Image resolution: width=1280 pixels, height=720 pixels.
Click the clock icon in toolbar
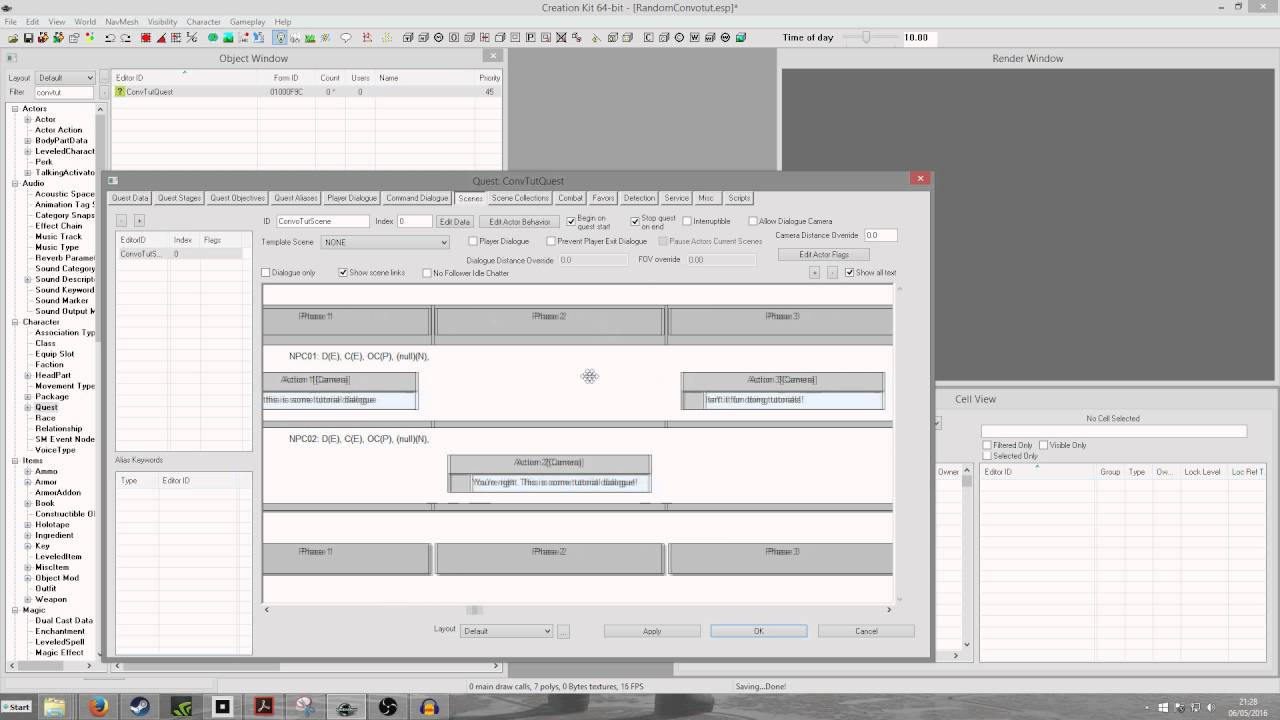point(438,38)
